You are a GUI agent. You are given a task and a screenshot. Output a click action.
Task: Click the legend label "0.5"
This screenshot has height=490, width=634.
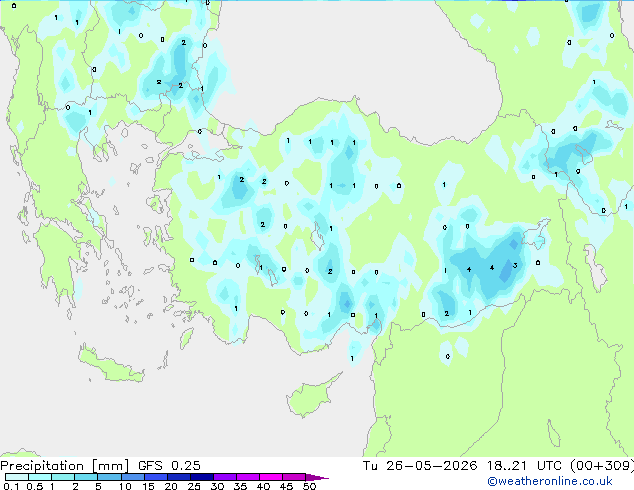(34, 486)
